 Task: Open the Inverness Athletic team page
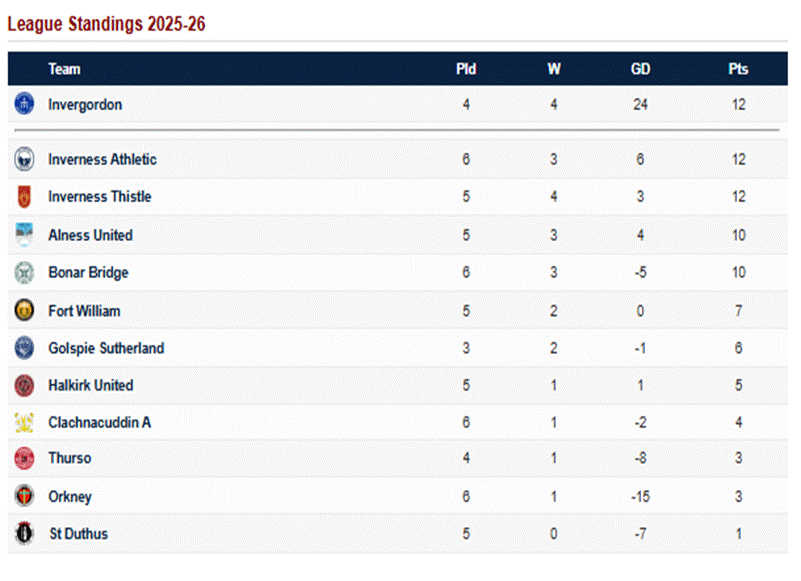click(102, 159)
